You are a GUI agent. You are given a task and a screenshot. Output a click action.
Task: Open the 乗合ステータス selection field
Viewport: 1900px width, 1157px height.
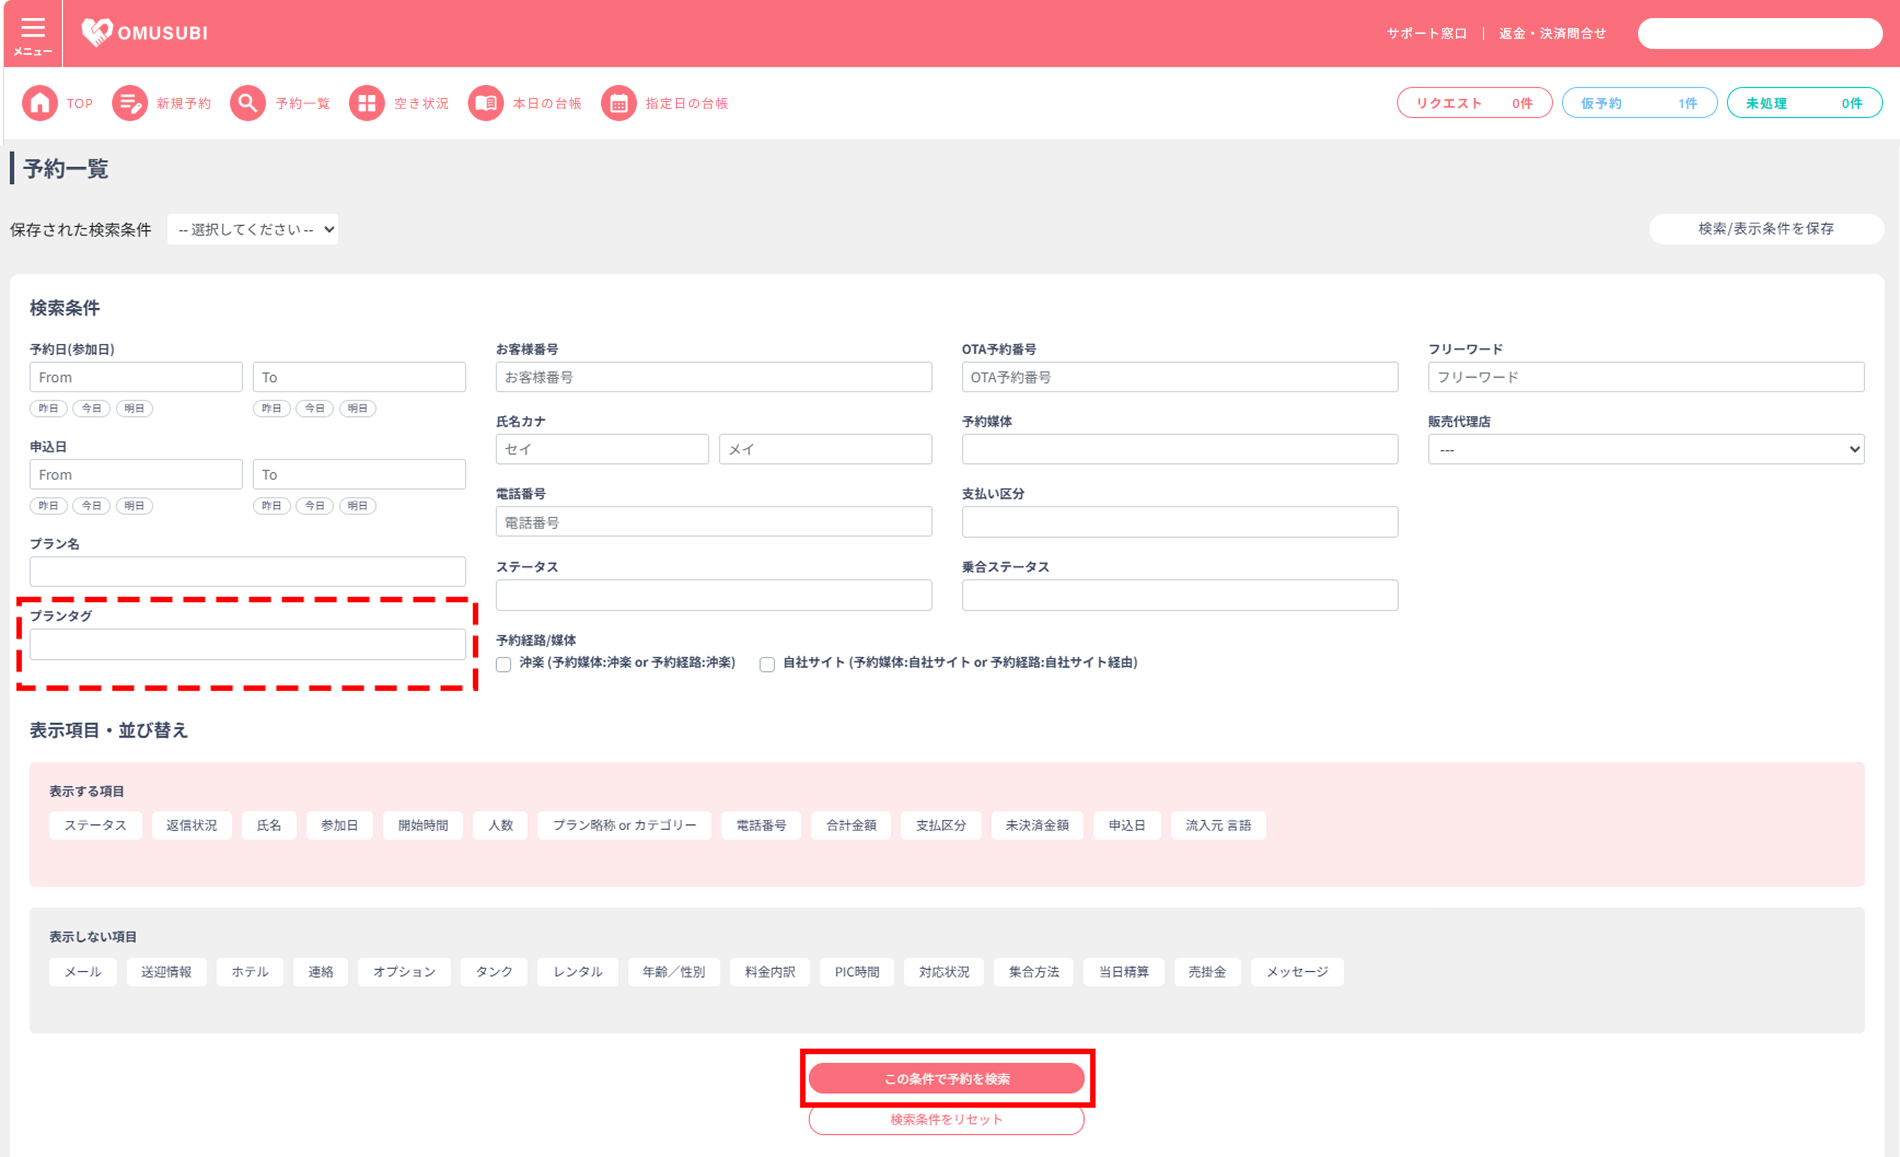click(x=1180, y=595)
